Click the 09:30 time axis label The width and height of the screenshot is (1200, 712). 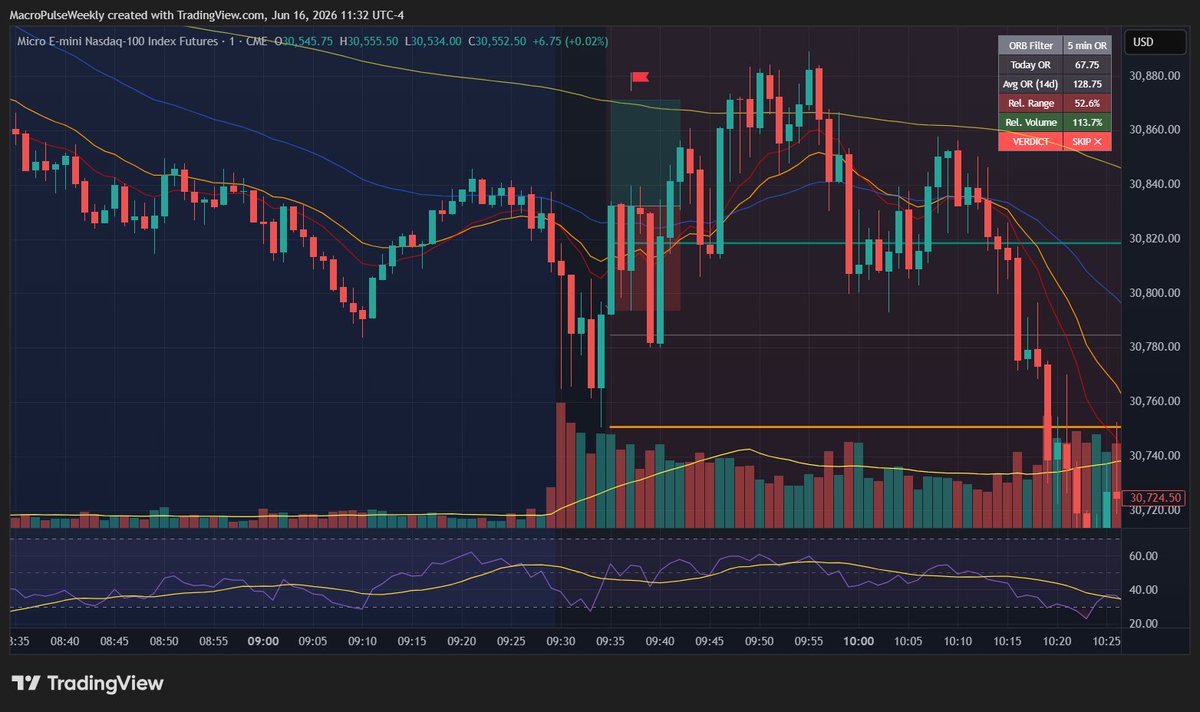pyautogui.click(x=560, y=640)
